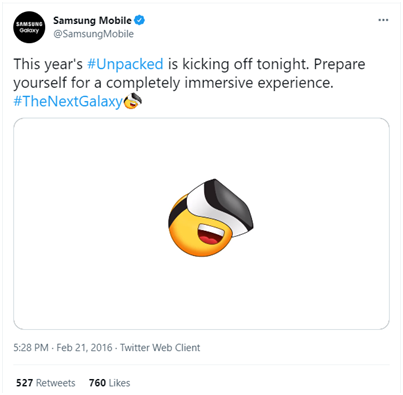403x395 pixels.
Task: Click the blue verified checkmark badge
Action: click(x=139, y=20)
